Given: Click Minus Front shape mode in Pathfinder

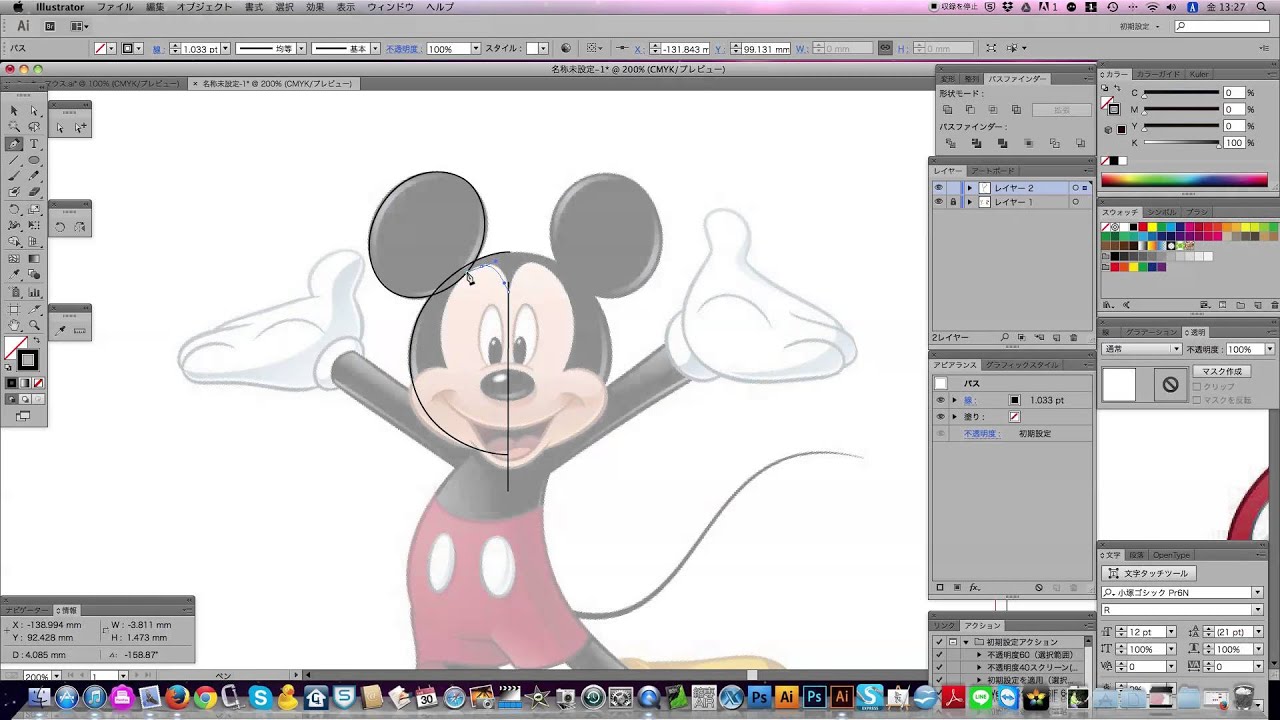Looking at the screenshot, I should pyautogui.click(x=971, y=110).
